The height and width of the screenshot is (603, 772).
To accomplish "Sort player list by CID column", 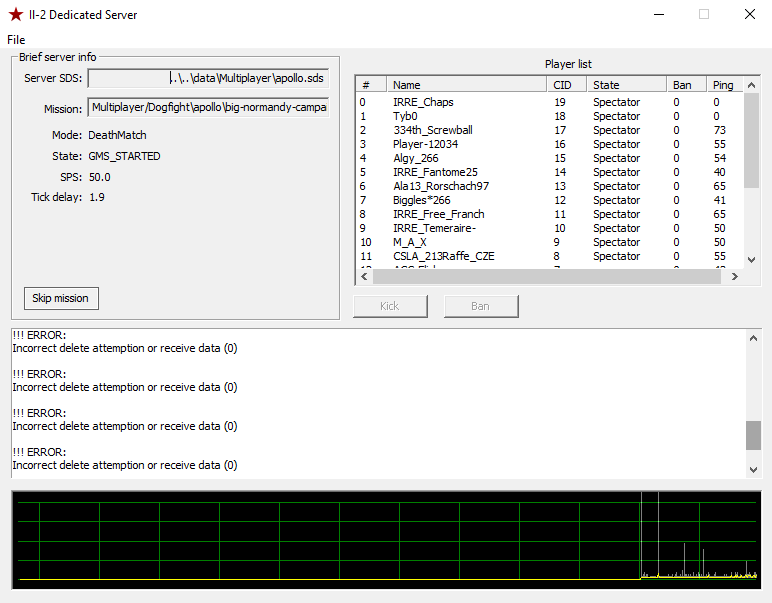I will [x=566, y=85].
